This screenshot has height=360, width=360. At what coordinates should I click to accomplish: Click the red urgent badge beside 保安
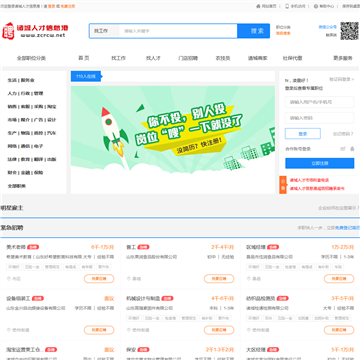(x=143, y=350)
